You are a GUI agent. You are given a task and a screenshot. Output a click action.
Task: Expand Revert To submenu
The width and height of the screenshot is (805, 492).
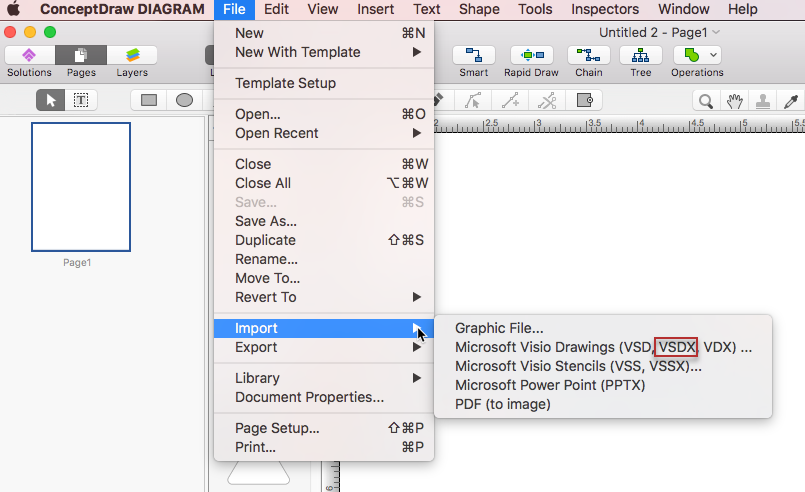[324, 297]
